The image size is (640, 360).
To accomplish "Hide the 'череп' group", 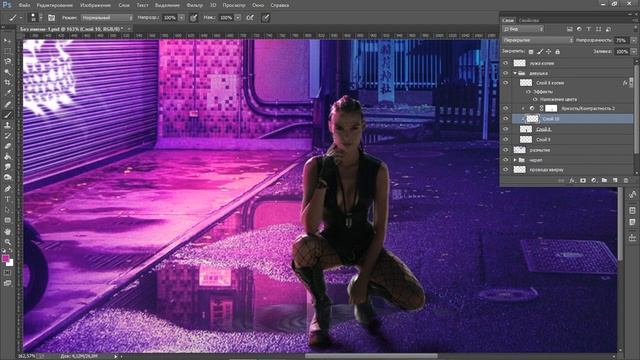I will 506,160.
